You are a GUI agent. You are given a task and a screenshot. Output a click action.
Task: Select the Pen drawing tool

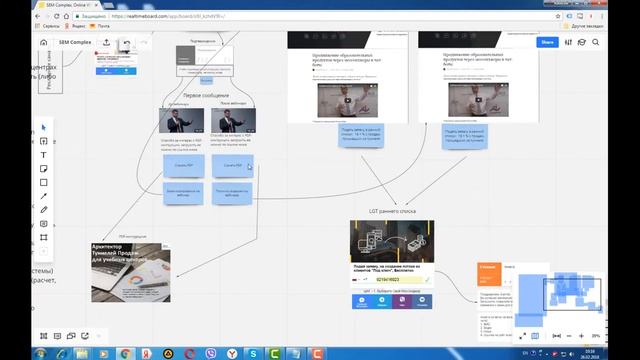(44, 210)
